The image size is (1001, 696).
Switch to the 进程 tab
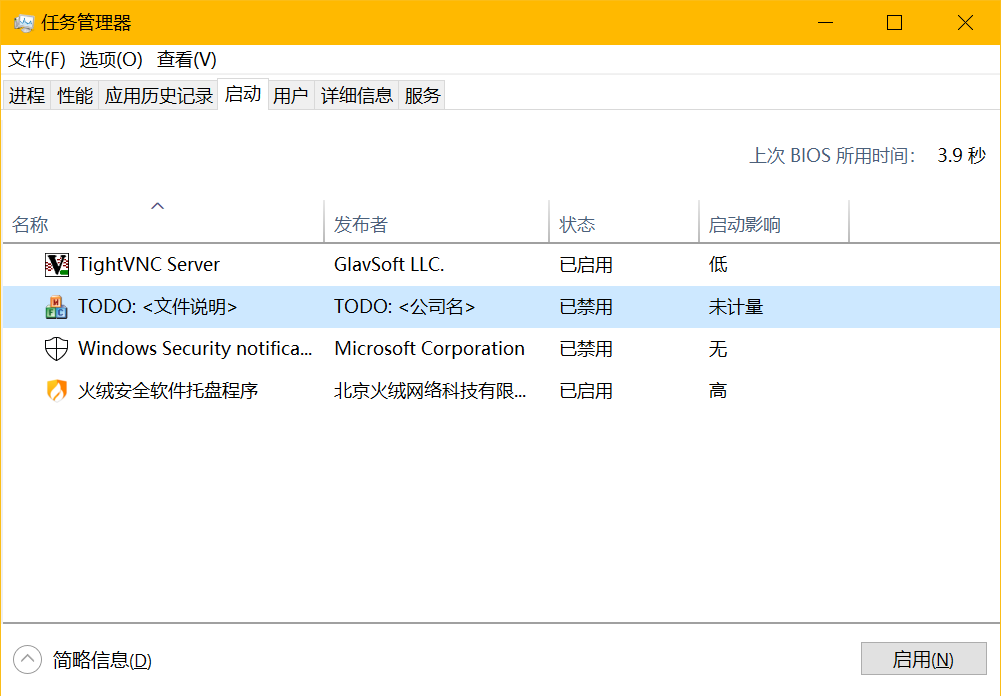point(27,96)
